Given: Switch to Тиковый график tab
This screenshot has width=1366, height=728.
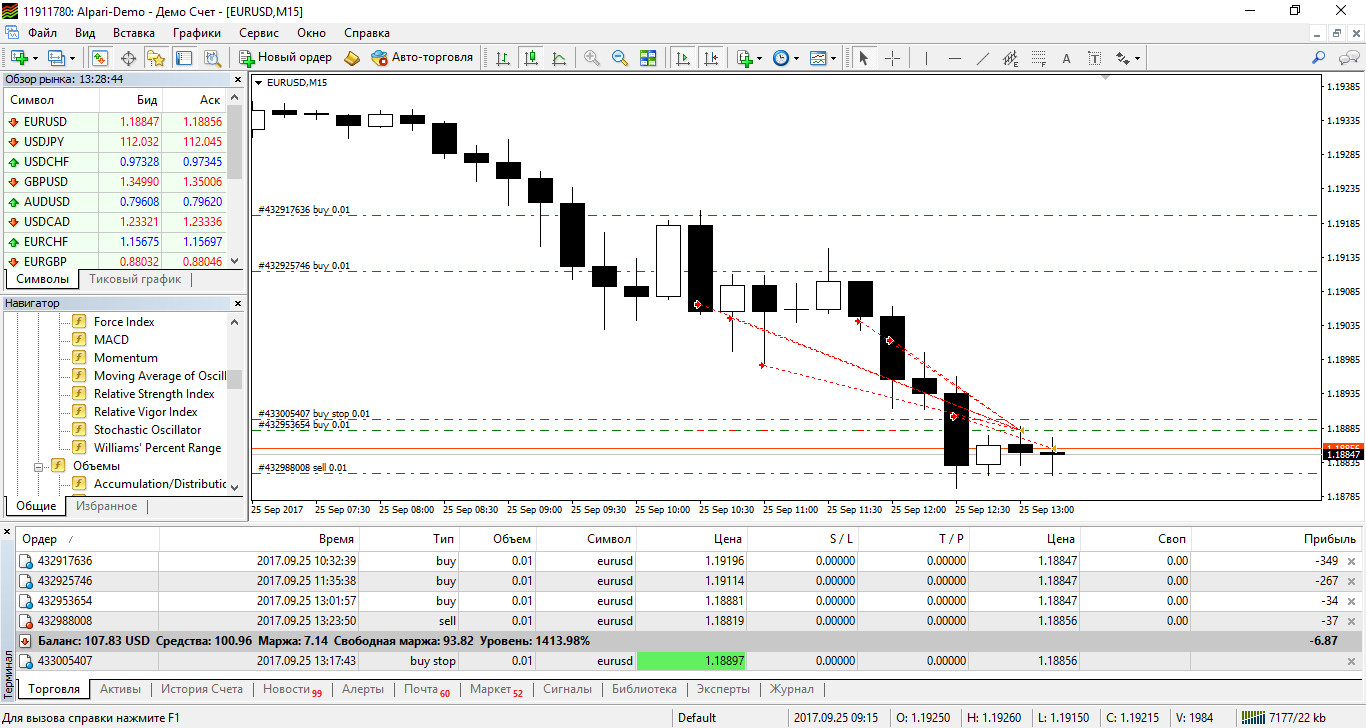Looking at the screenshot, I should [135, 279].
